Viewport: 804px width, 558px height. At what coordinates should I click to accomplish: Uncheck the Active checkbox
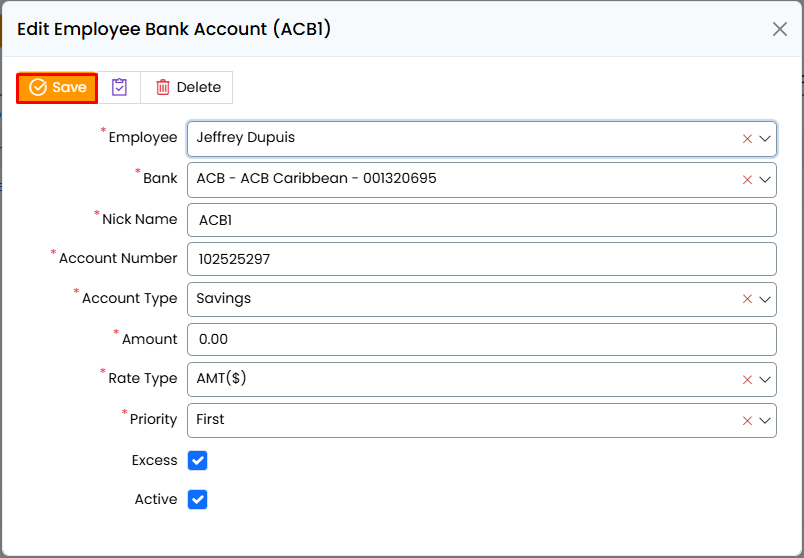click(197, 499)
